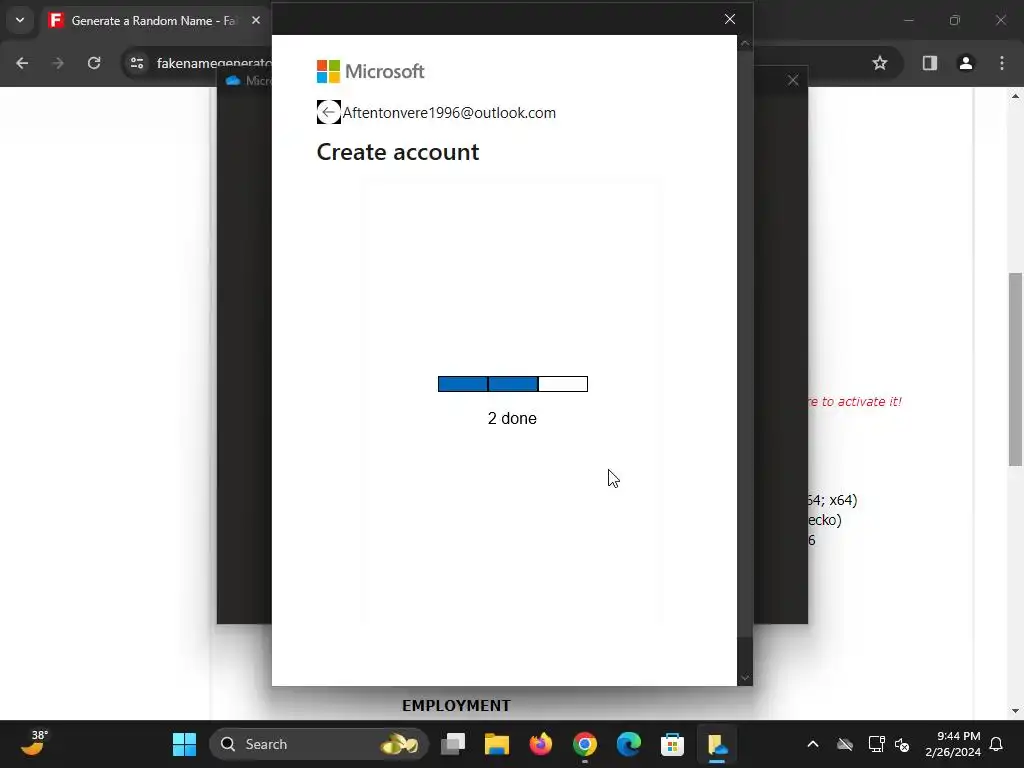Open the clock showing 9:44 PM
Viewport: 1024px width, 768px height.
953,744
